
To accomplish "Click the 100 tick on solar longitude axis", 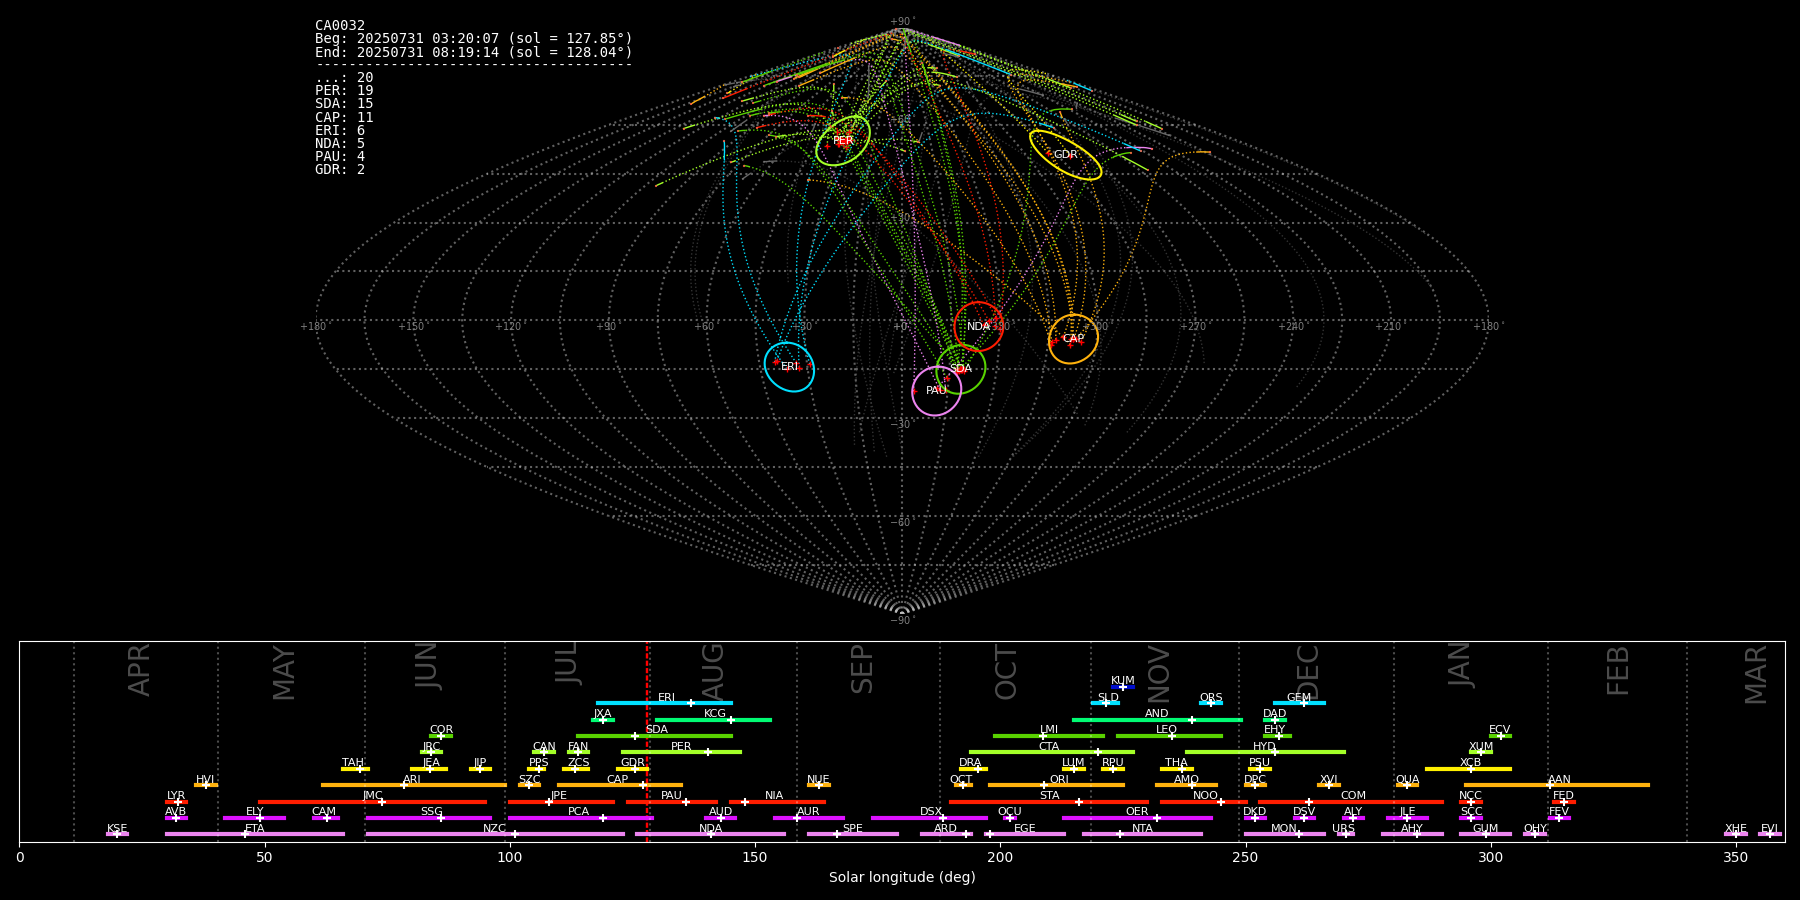I will [510, 857].
